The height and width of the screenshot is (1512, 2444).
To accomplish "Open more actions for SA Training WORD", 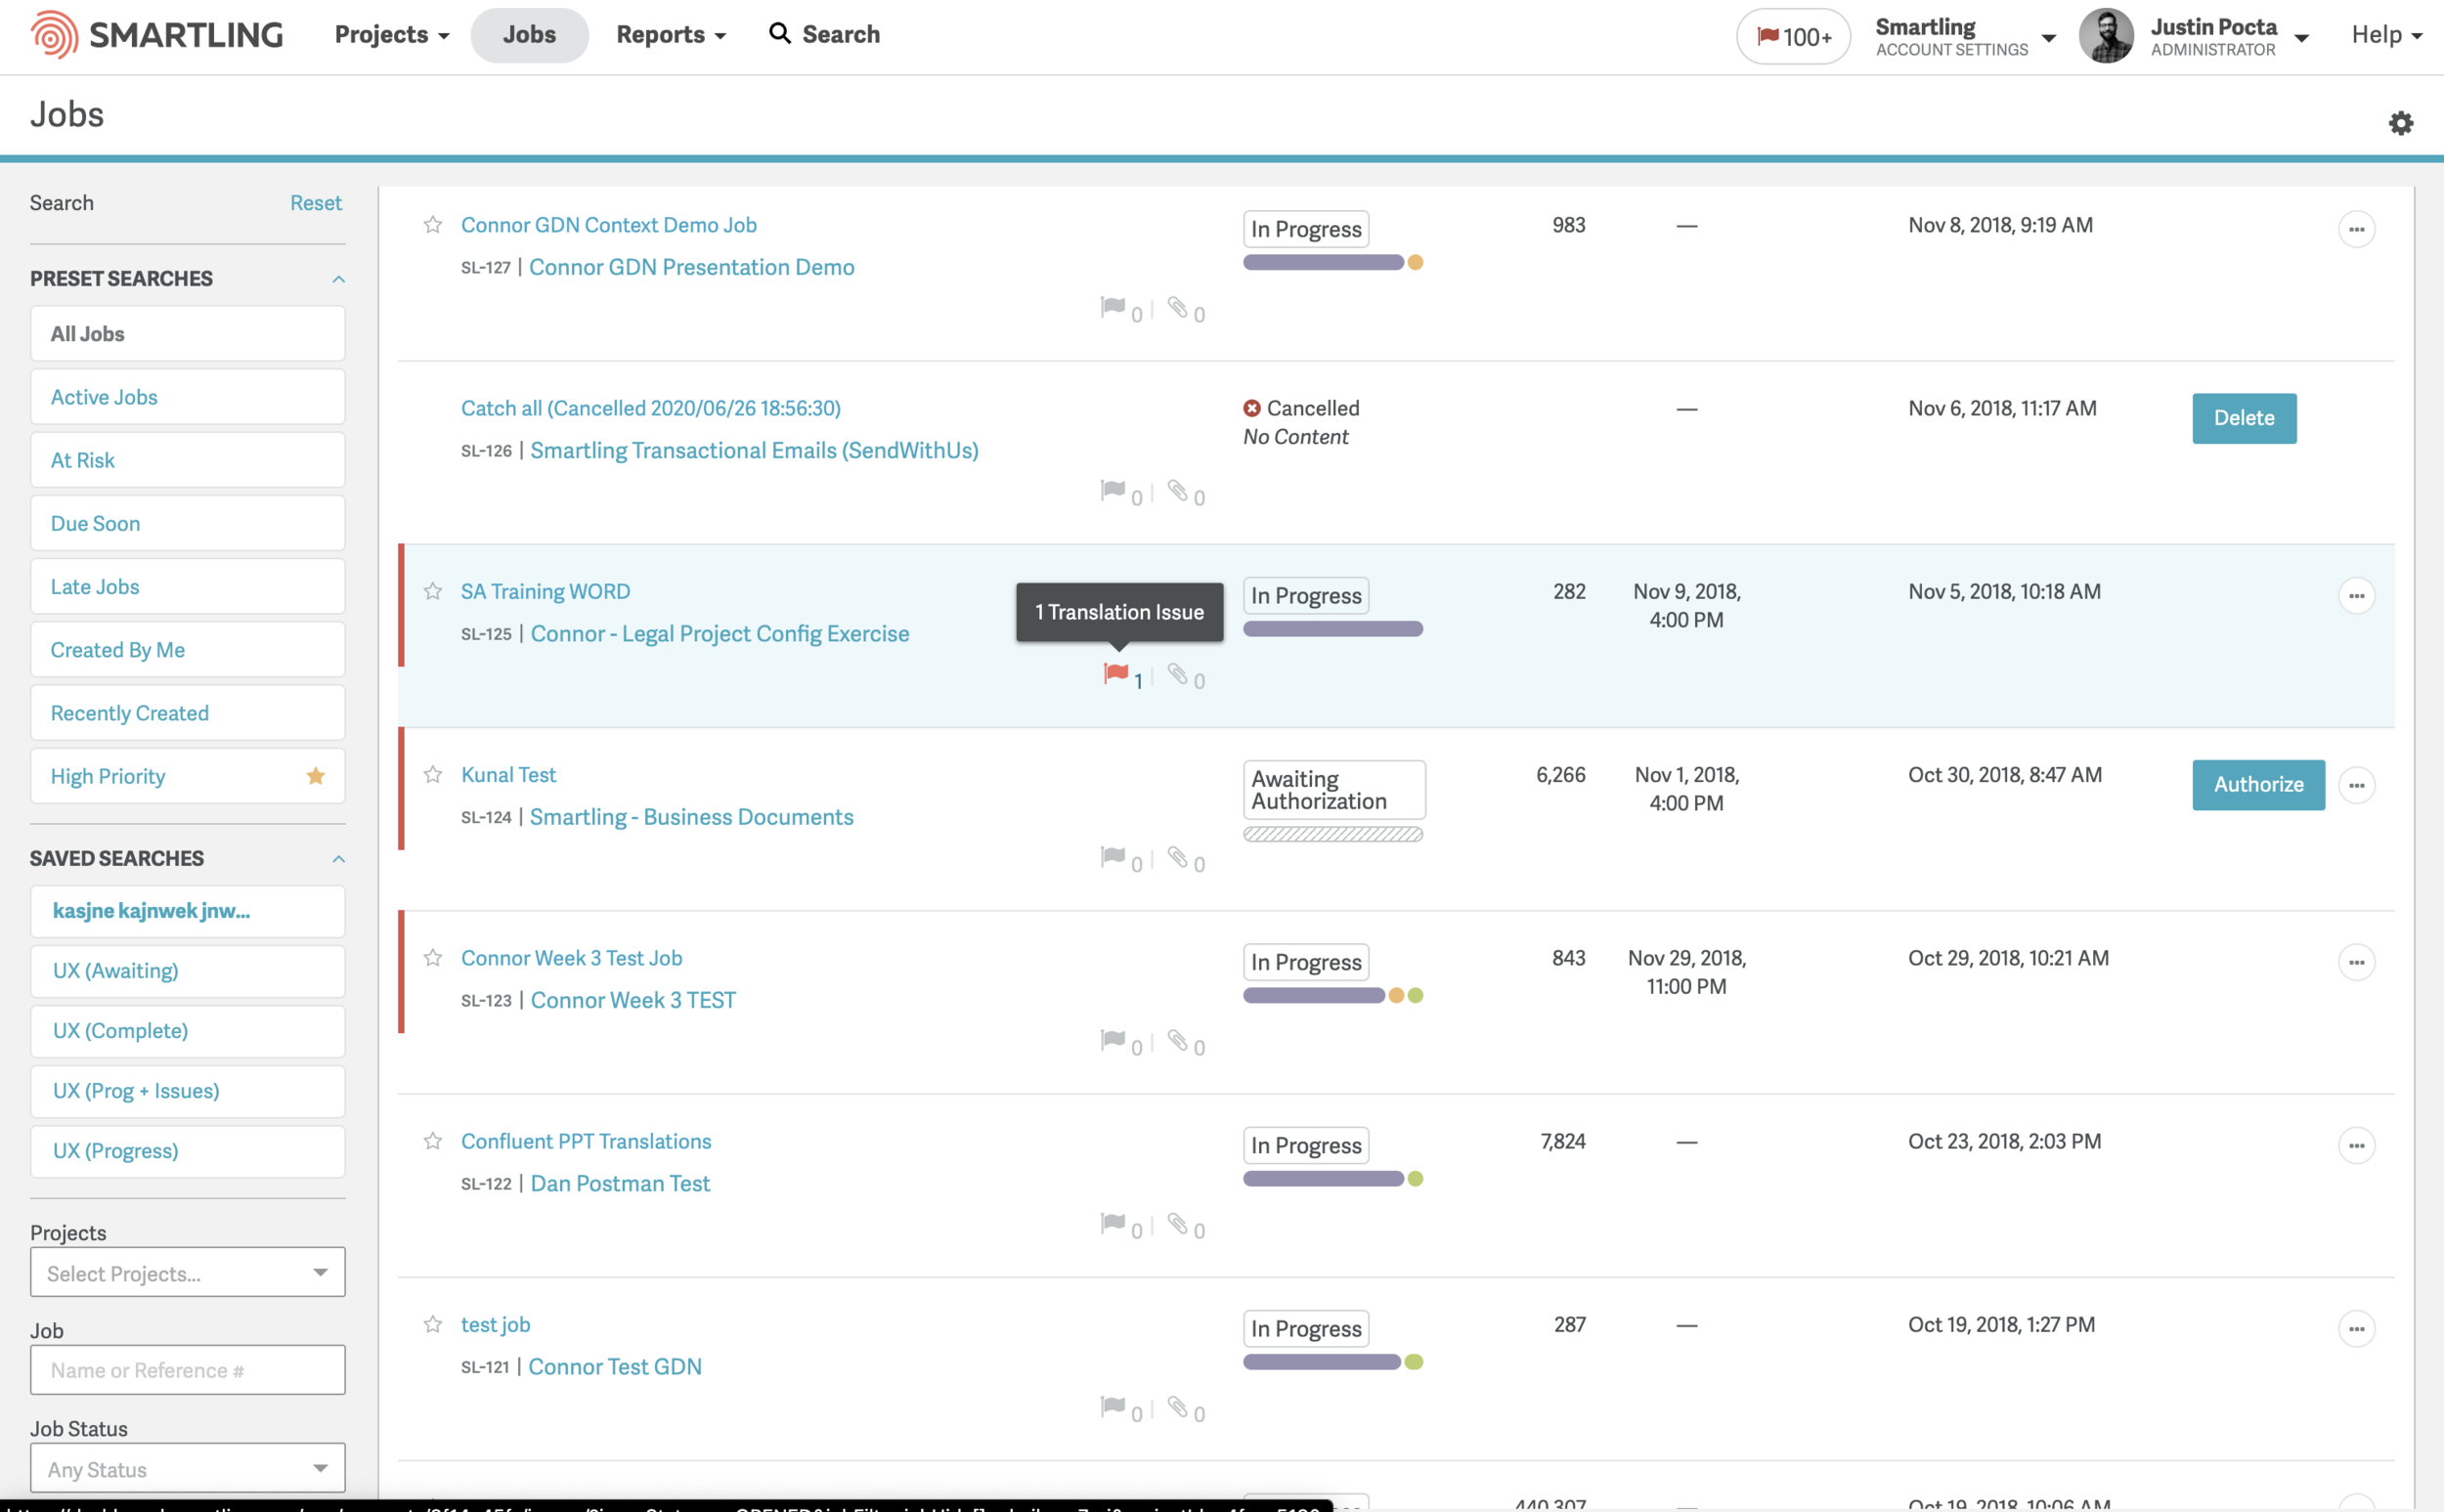I will pyautogui.click(x=2356, y=596).
